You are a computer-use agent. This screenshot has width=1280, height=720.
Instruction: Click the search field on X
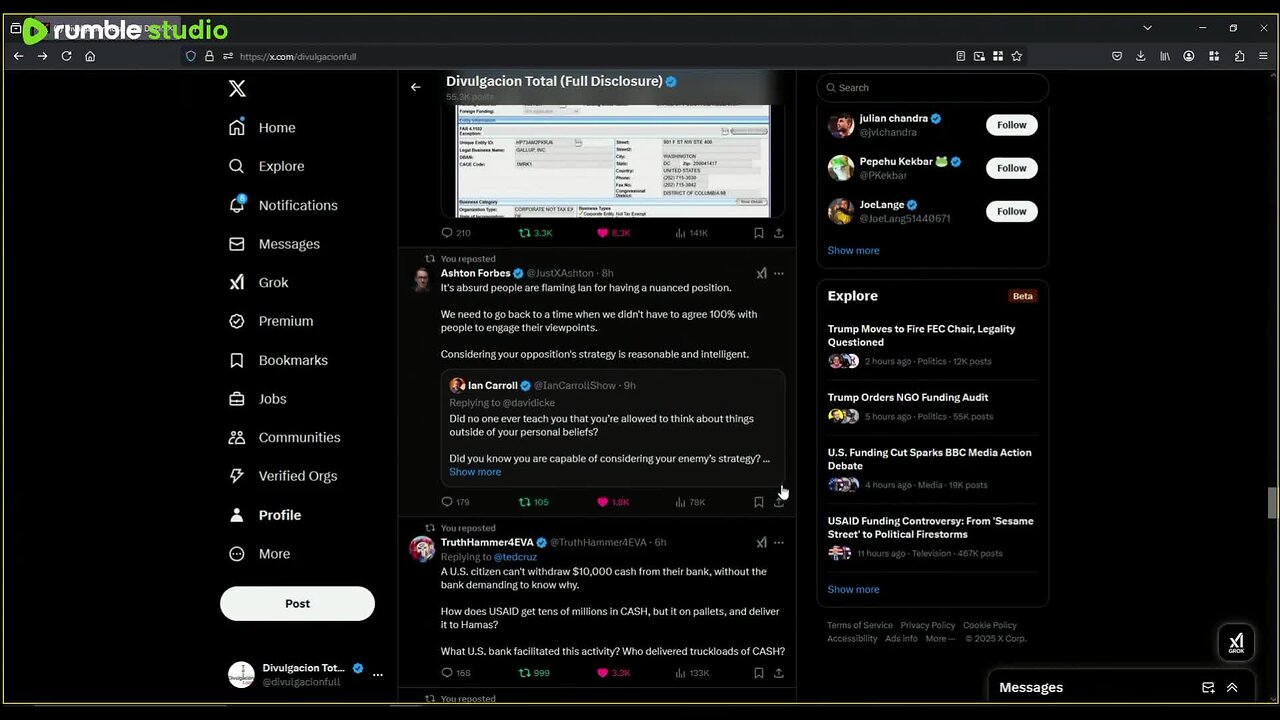(x=932, y=88)
